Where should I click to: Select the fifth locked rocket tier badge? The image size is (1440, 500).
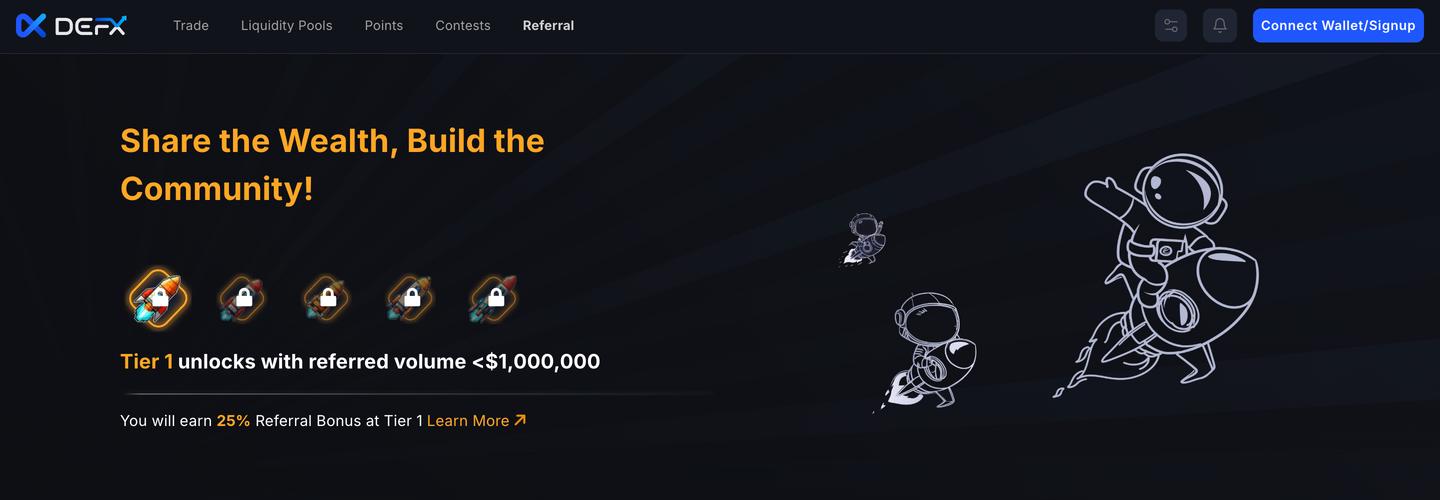(x=494, y=297)
